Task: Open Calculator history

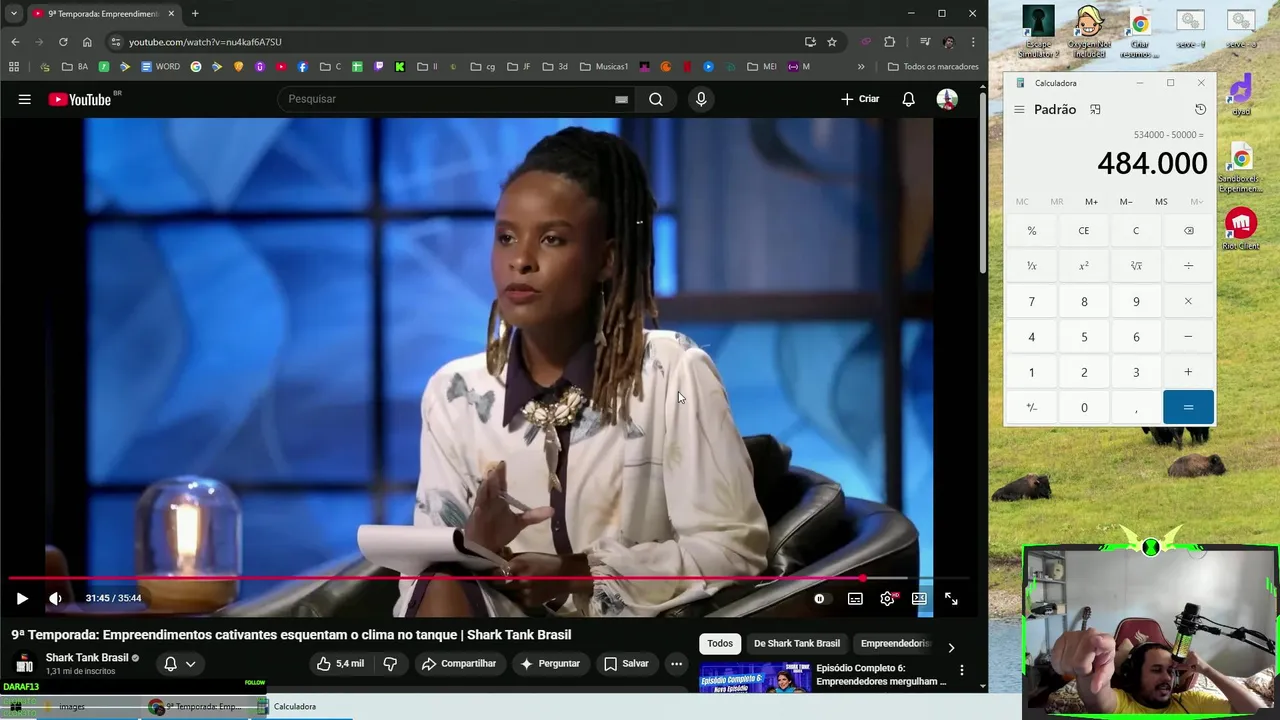Action: click(1200, 110)
